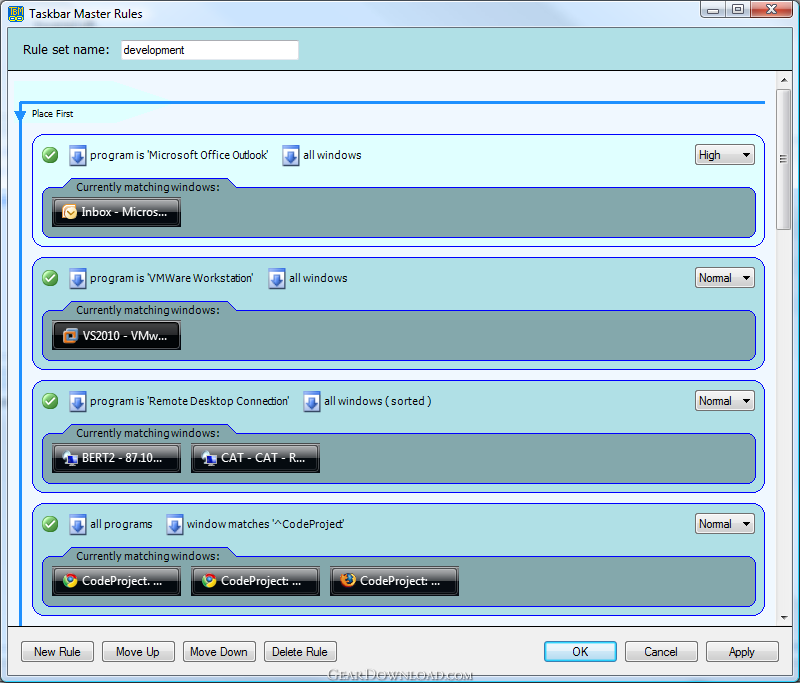Click the Delete Rule button
800x683 pixels.
(x=300, y=652)
